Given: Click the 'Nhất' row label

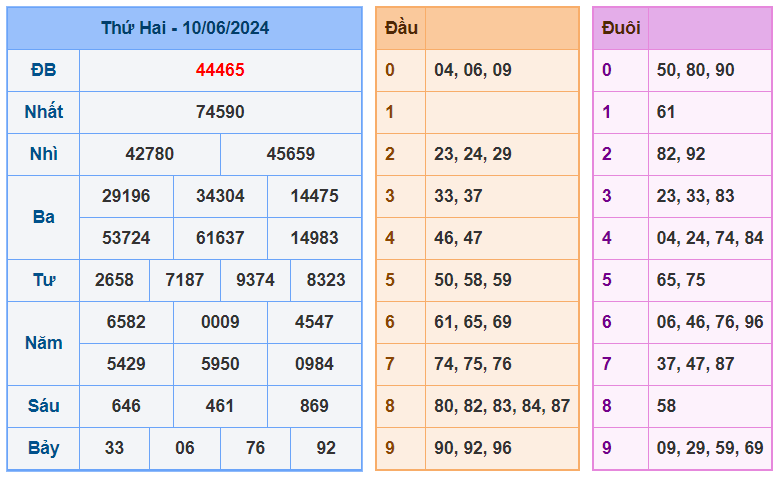Looking at the screenshot, I should (43, 112).
